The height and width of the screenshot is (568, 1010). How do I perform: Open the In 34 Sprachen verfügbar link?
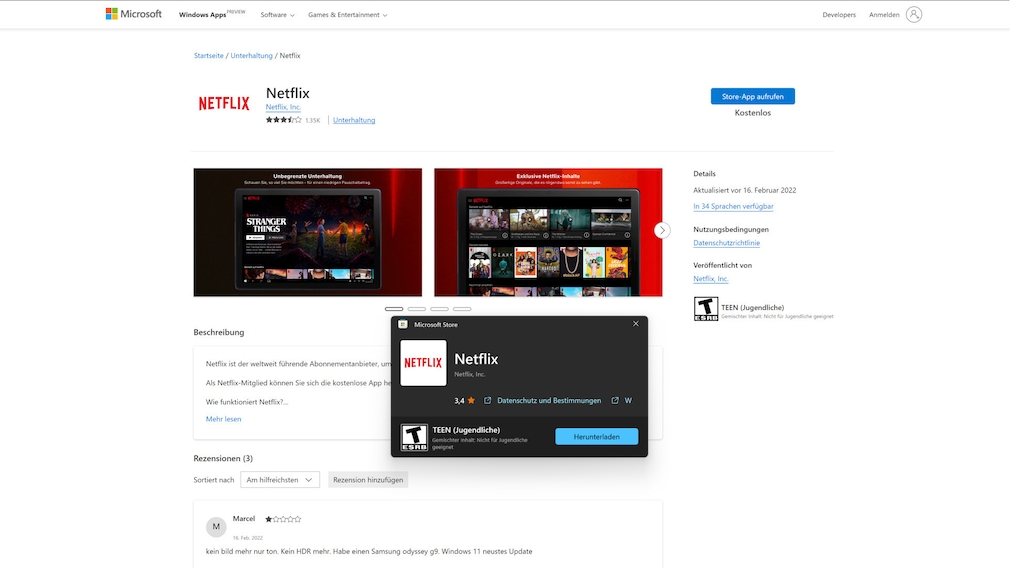(733, 206)
